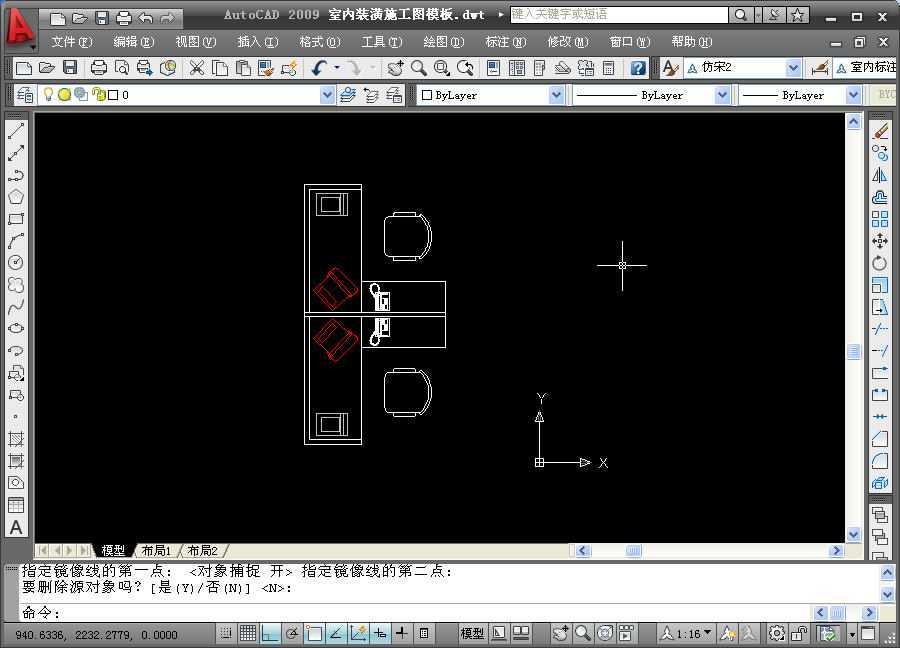Toggle Dynamic UCS in status bar
Viewport: 900px width, 648px height.
click(x=358, y=633)
